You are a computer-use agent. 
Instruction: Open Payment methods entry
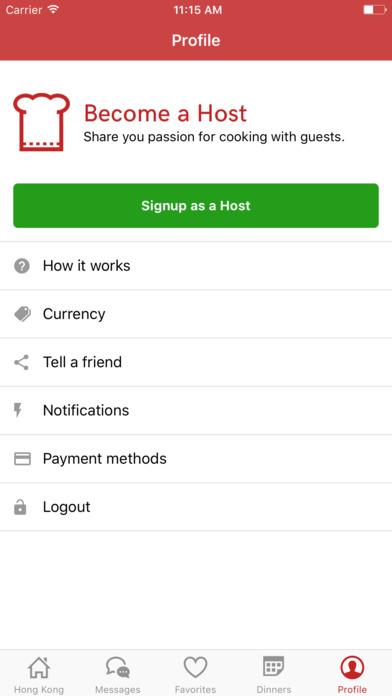pos(196,459)
